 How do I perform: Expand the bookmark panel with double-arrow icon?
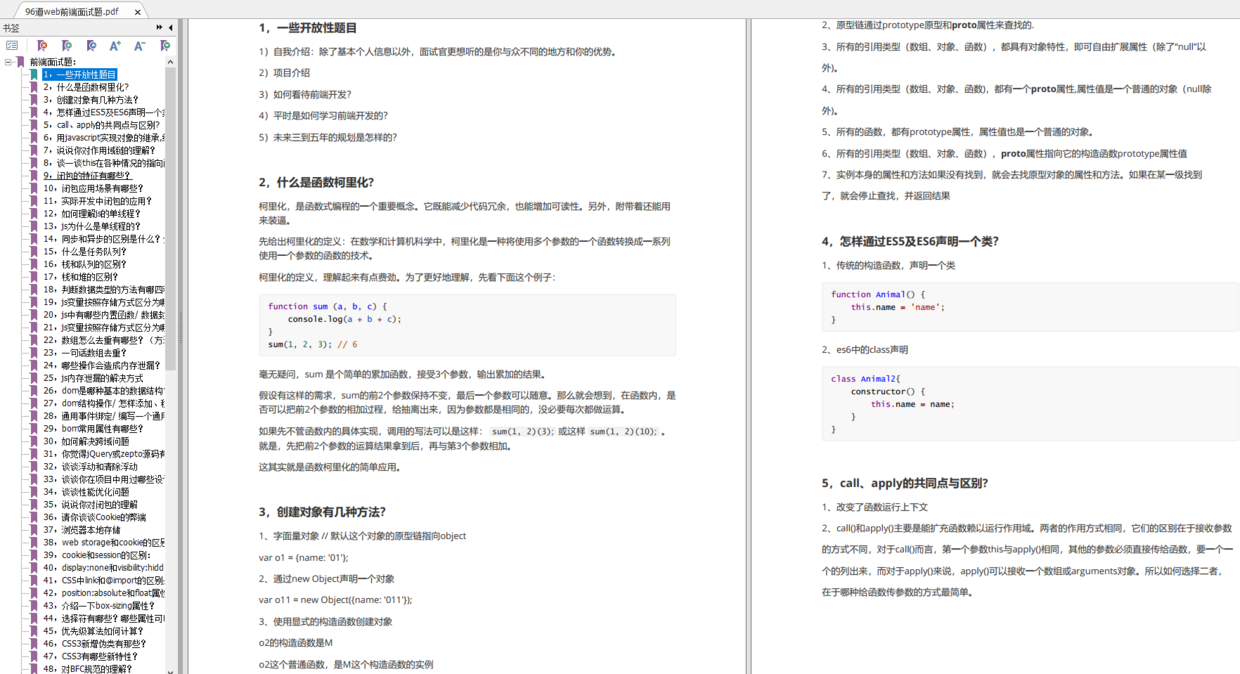coord(159,28)
